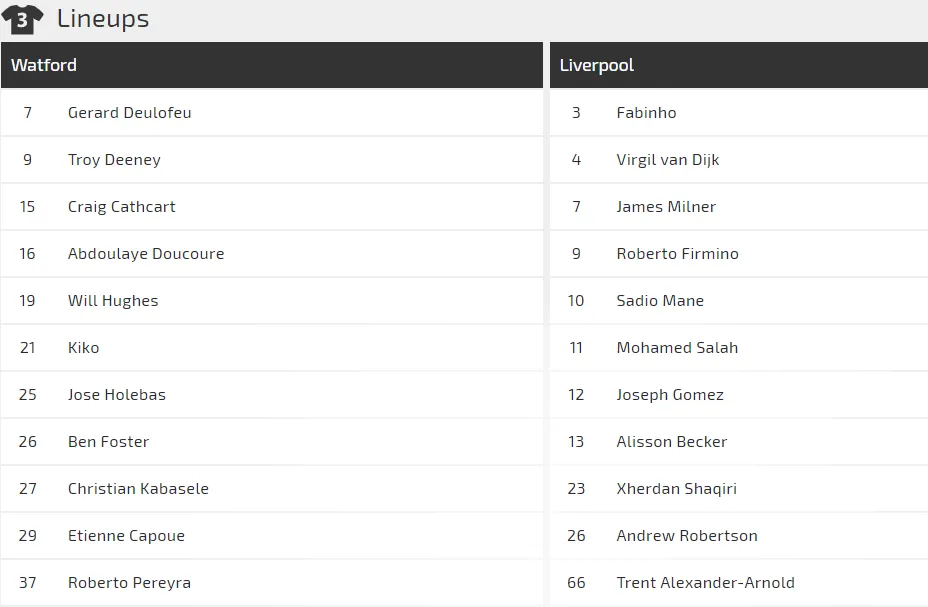Click Kiko in the Watford list
This screenshot has height=607, width=928.
[83, 348]
